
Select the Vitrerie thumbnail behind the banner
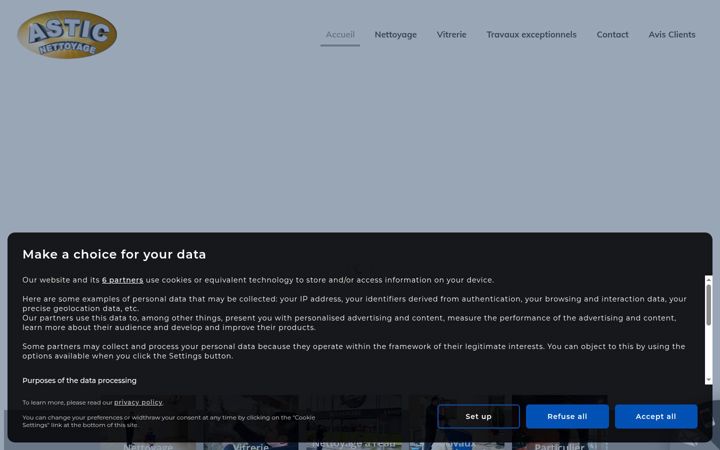tap(251, 422)
